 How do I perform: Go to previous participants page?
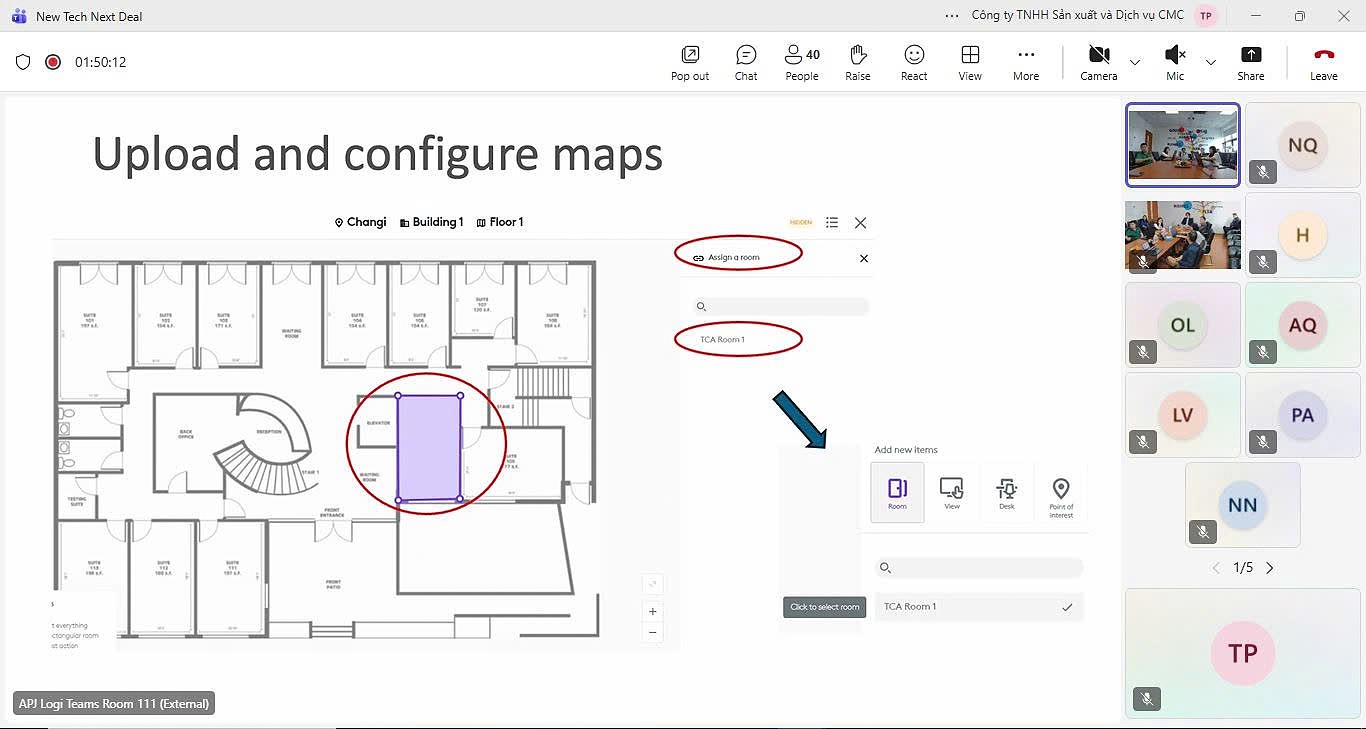1216,568
